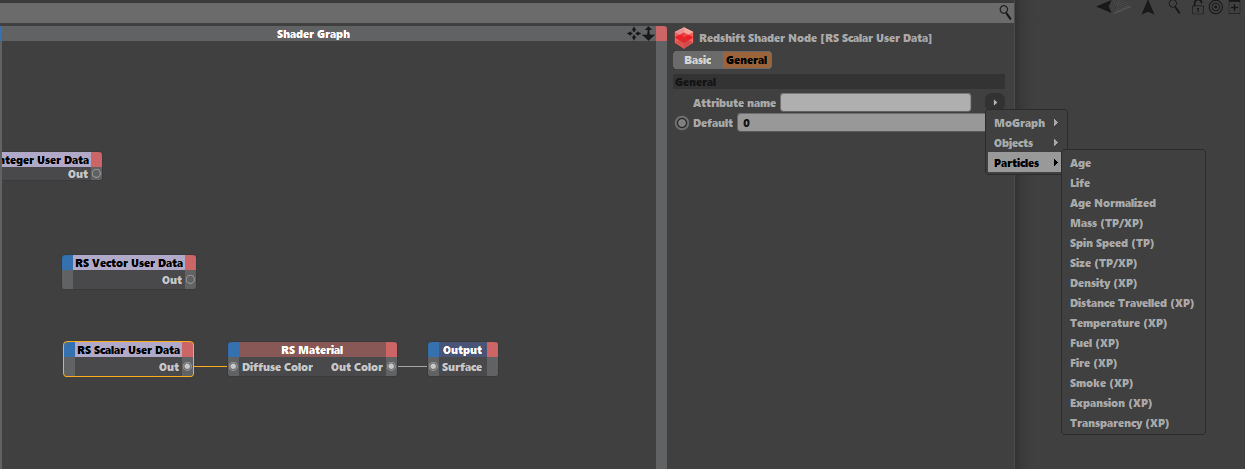
Task: Click the target circle icon at the top right
Action: pos(1215,7)
